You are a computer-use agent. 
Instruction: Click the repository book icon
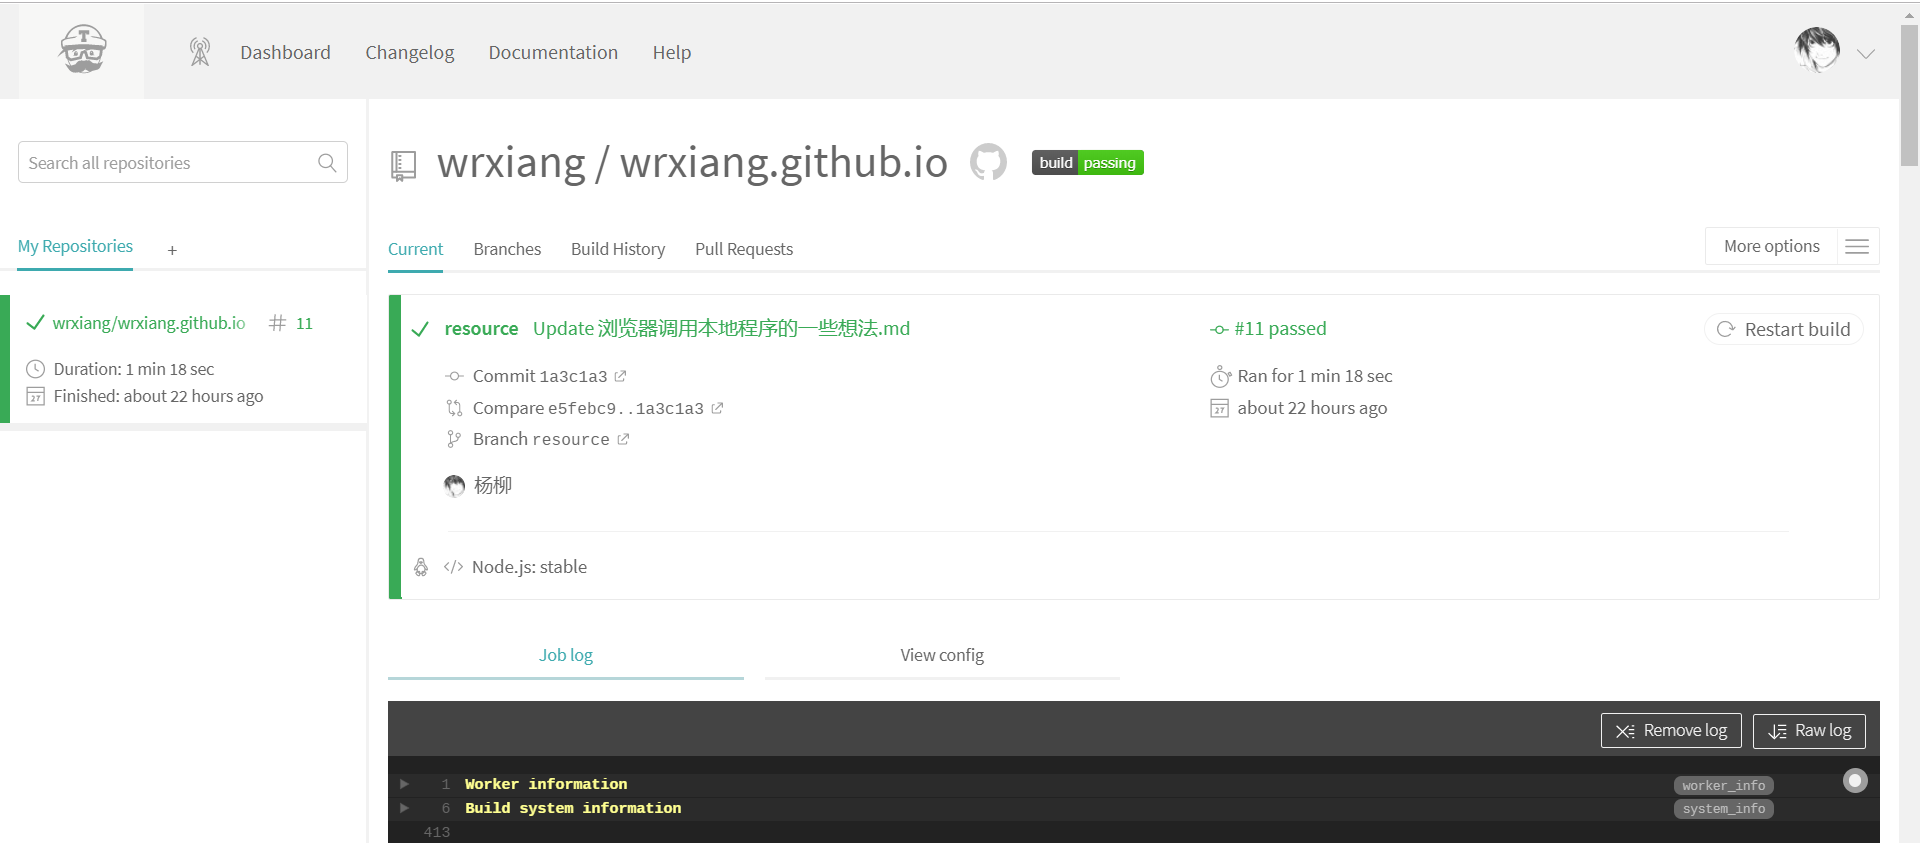click(403, 165)
